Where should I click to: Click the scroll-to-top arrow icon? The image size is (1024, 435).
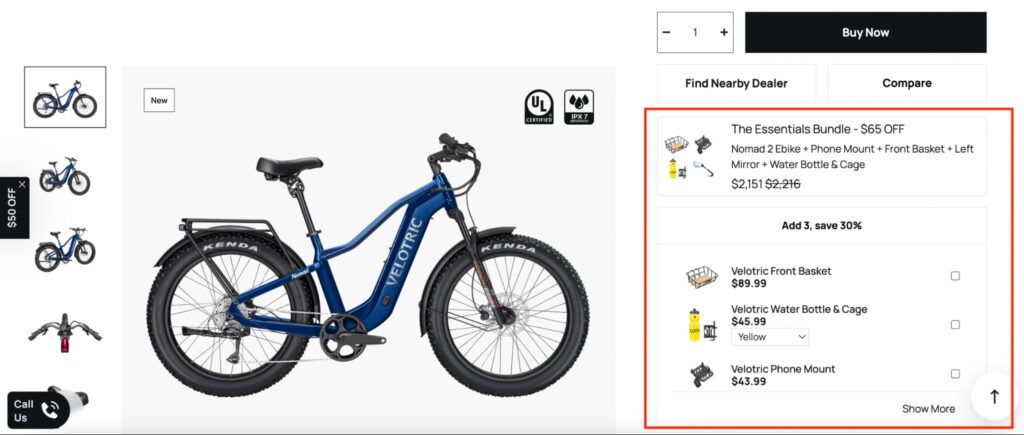[994, 397]
